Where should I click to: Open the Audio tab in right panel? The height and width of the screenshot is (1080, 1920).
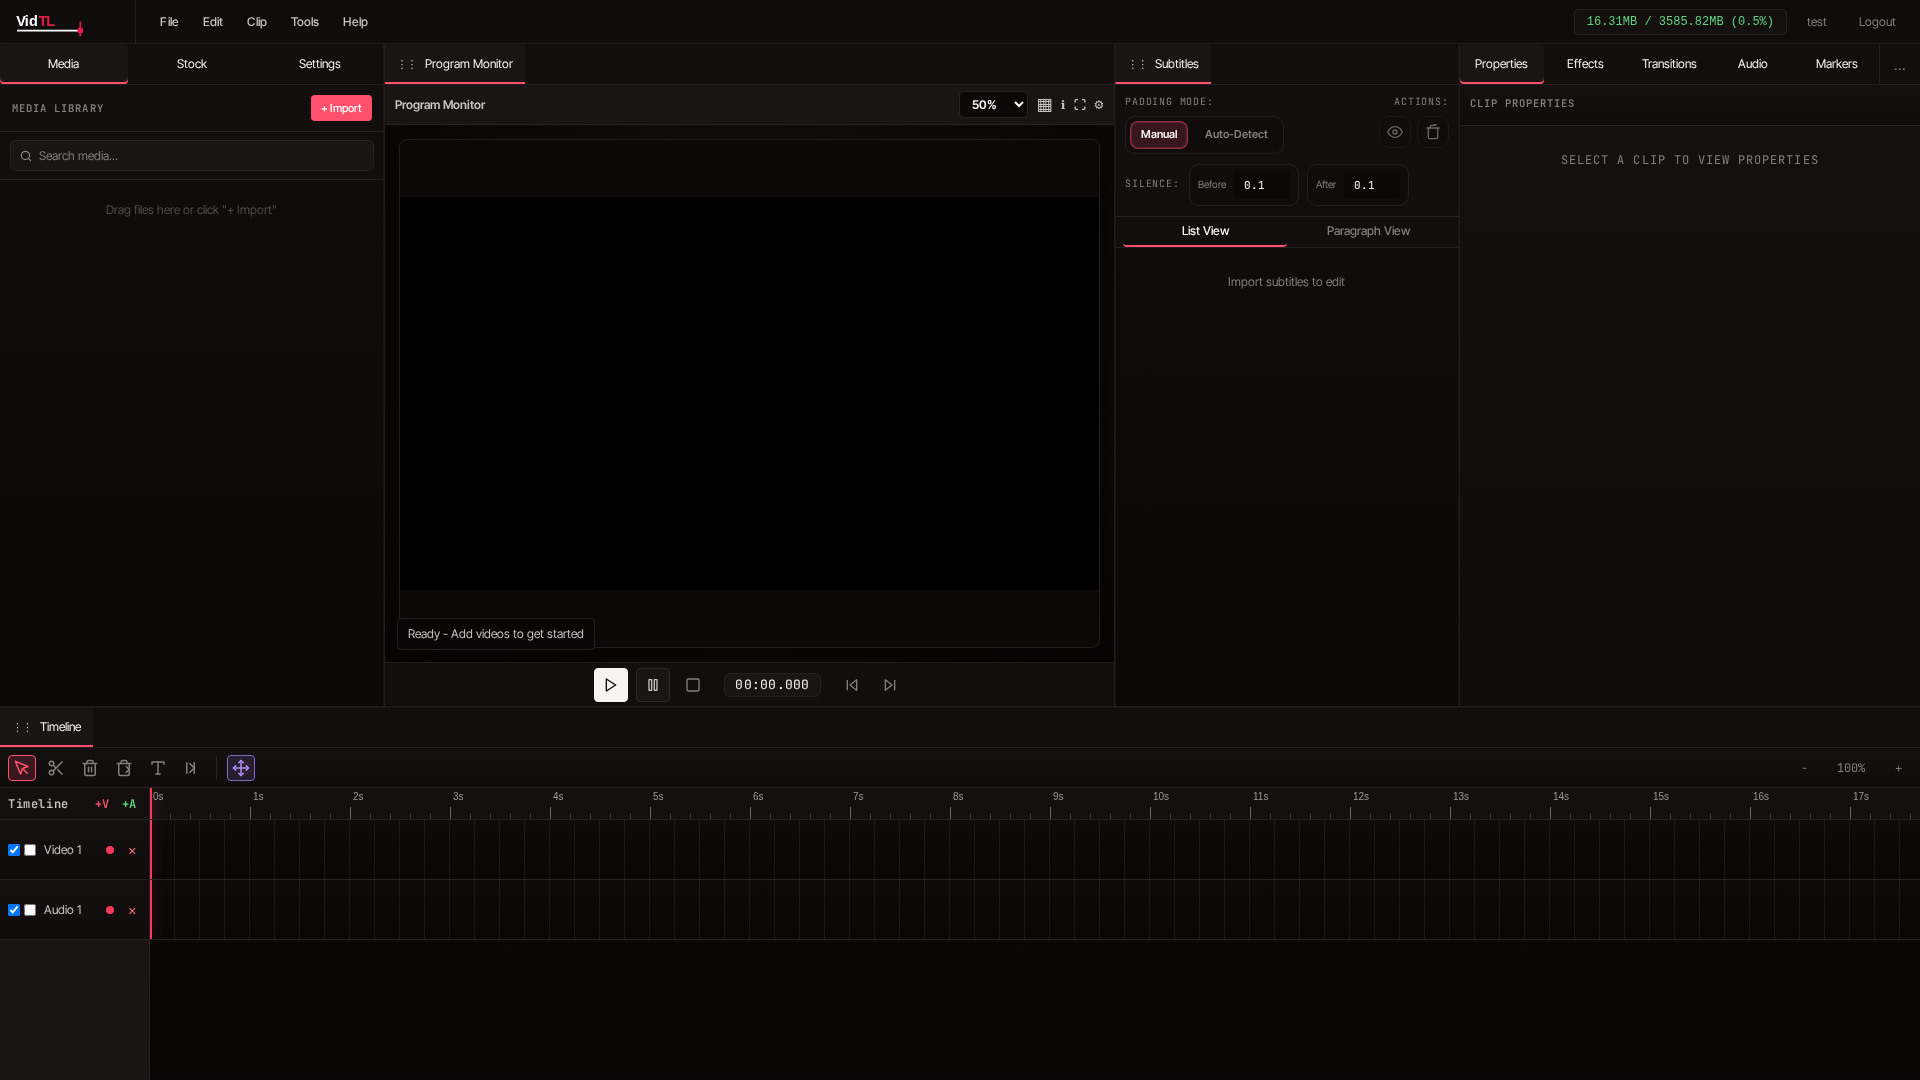tap(1752, 64)
